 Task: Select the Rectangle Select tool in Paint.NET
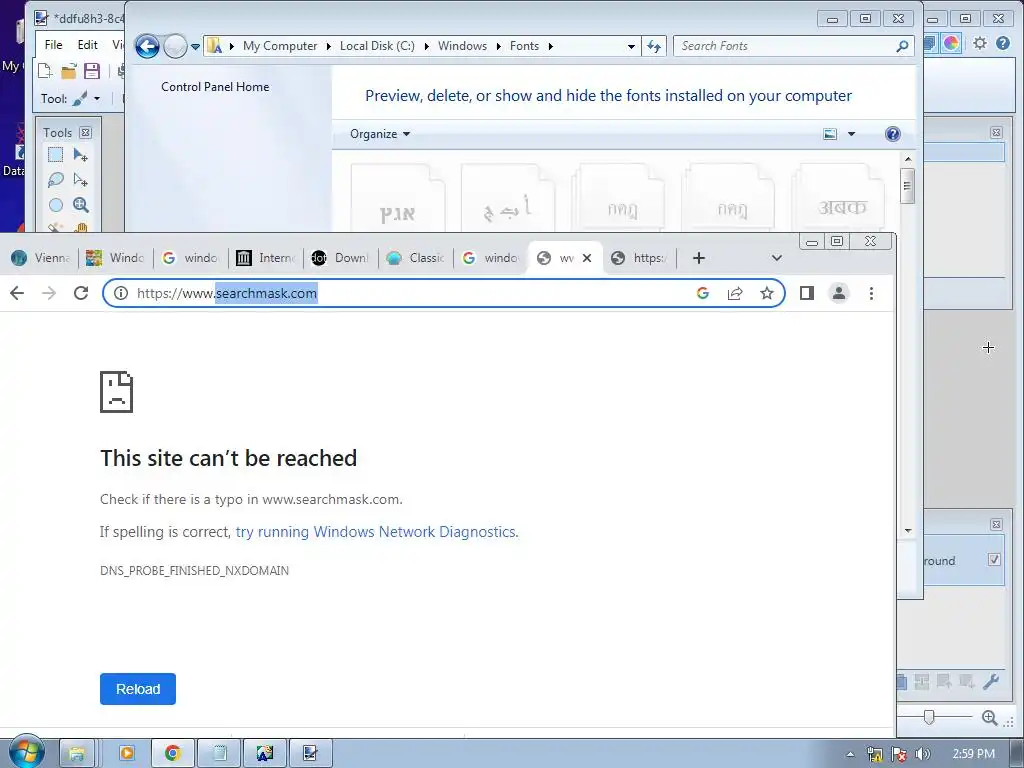coord(56,155)
